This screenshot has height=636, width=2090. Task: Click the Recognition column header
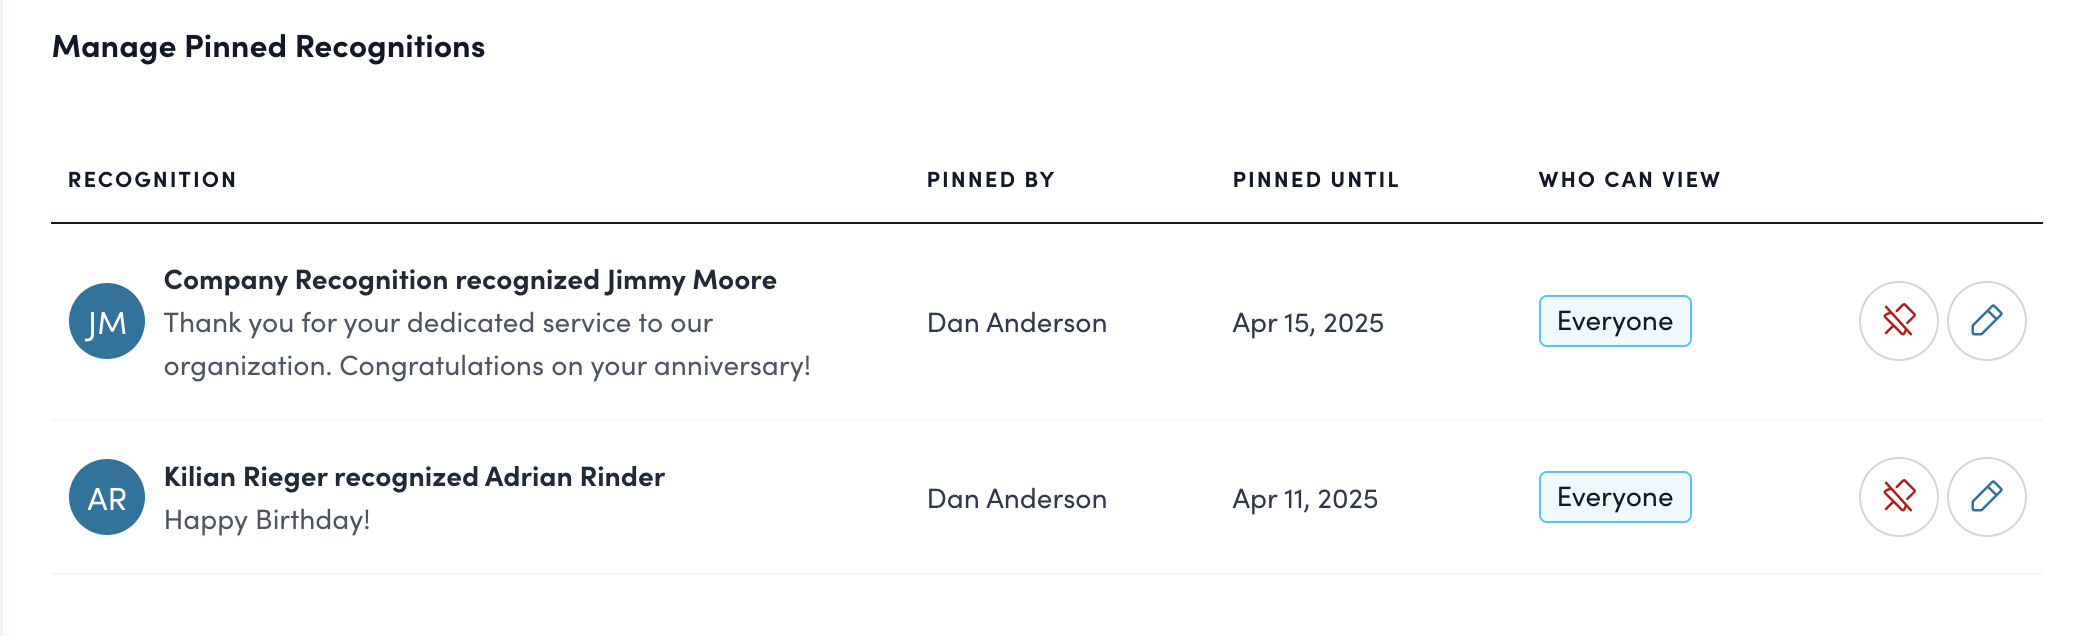tap(152, 180)
